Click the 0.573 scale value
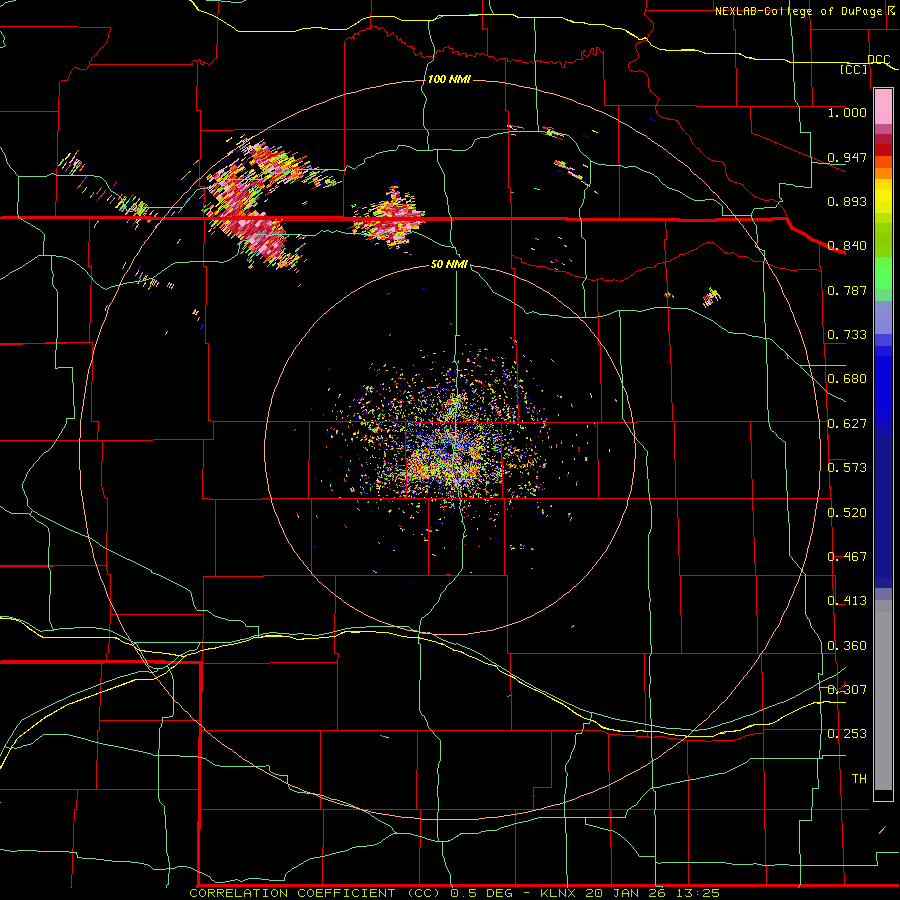 (x=847, y=468)
